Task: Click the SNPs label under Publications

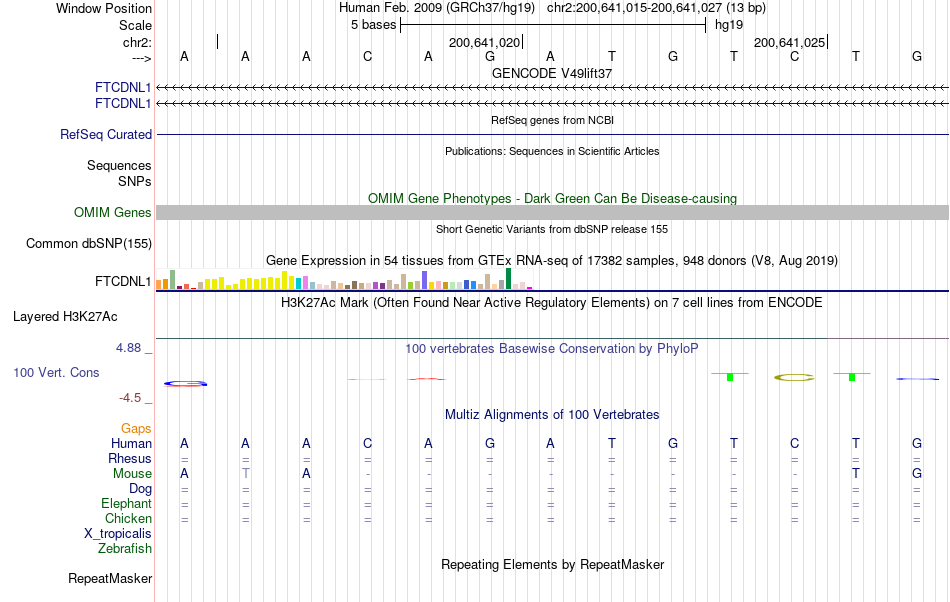Action: point(135,181)
